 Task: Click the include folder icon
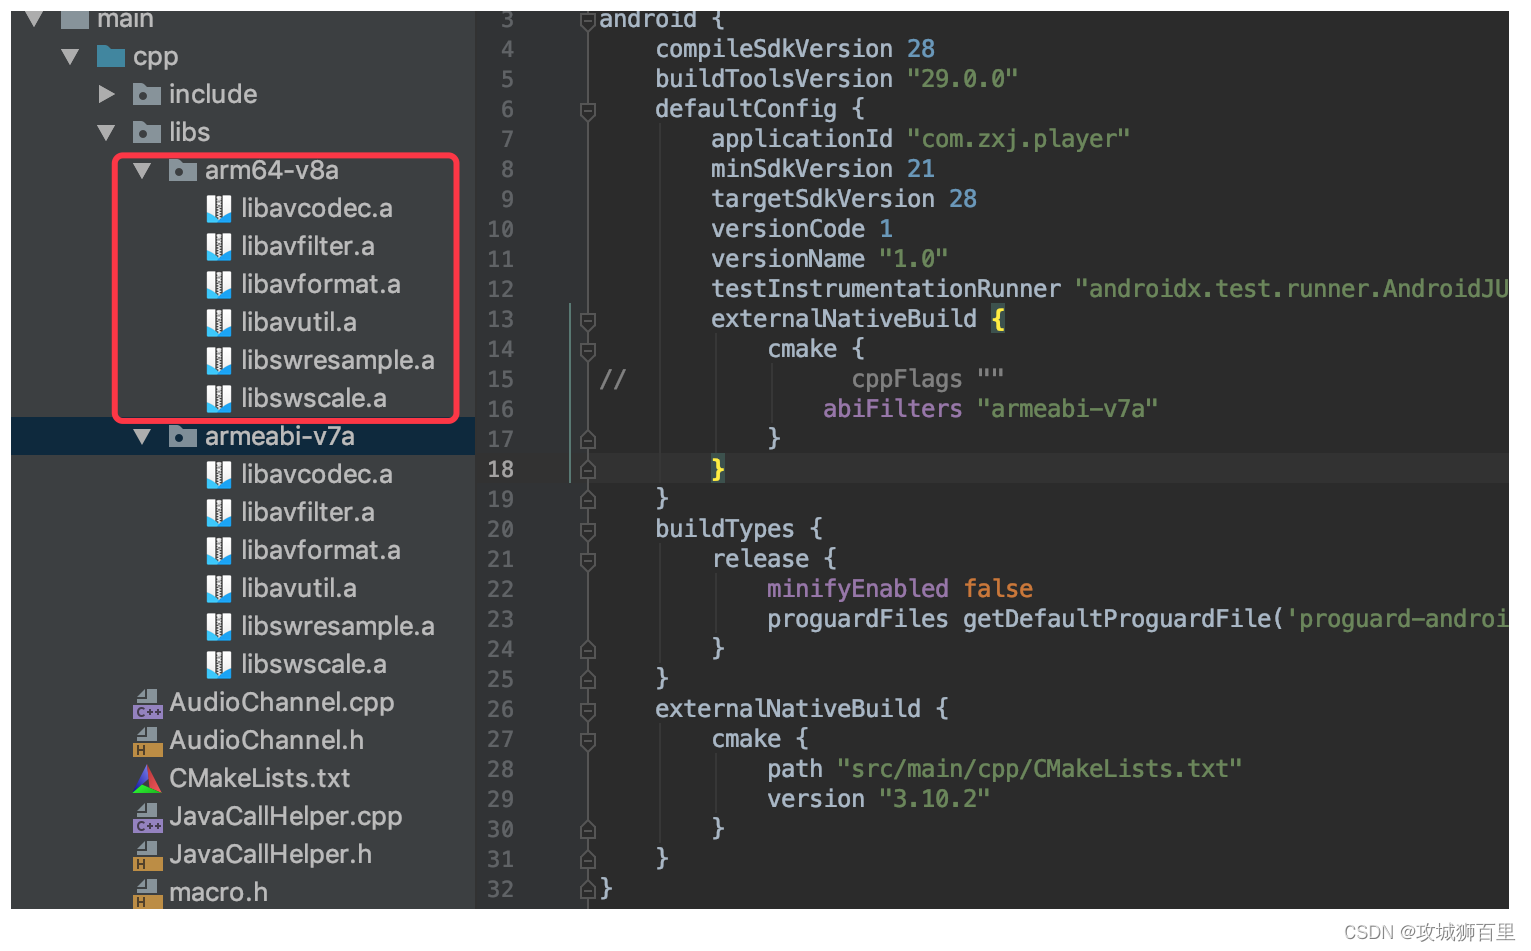(x=147, y=94)
